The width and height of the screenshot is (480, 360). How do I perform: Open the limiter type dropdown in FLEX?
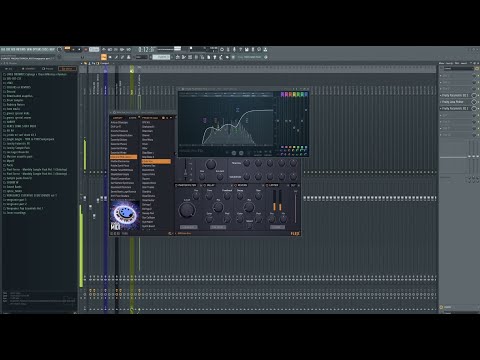tap(277, 227)
